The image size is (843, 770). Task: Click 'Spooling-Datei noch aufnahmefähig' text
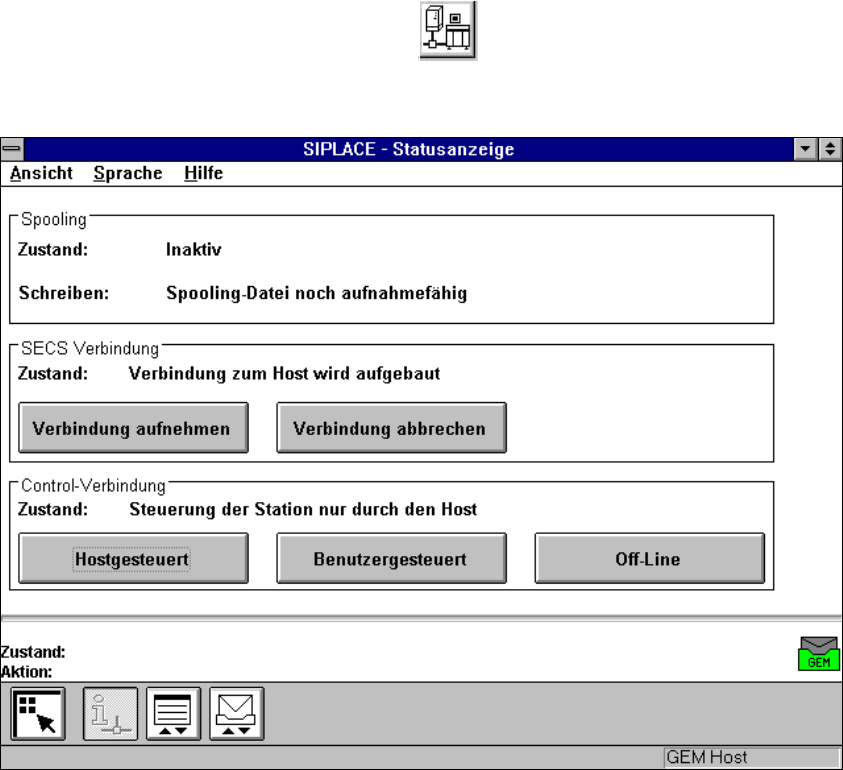pyautogui.click(x=317, y=293)
